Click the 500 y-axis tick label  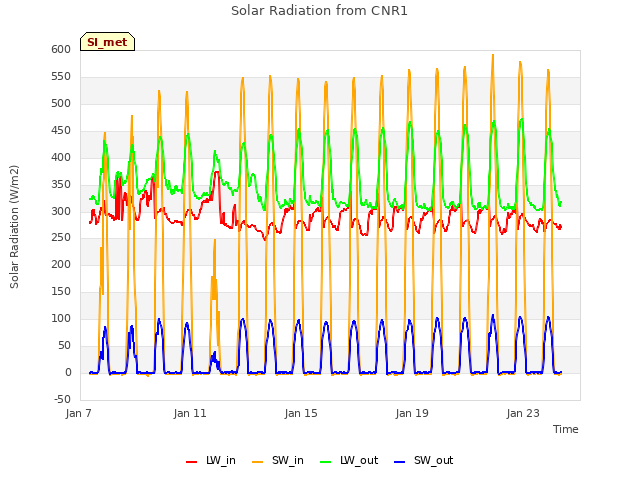(x=61, y=103)
